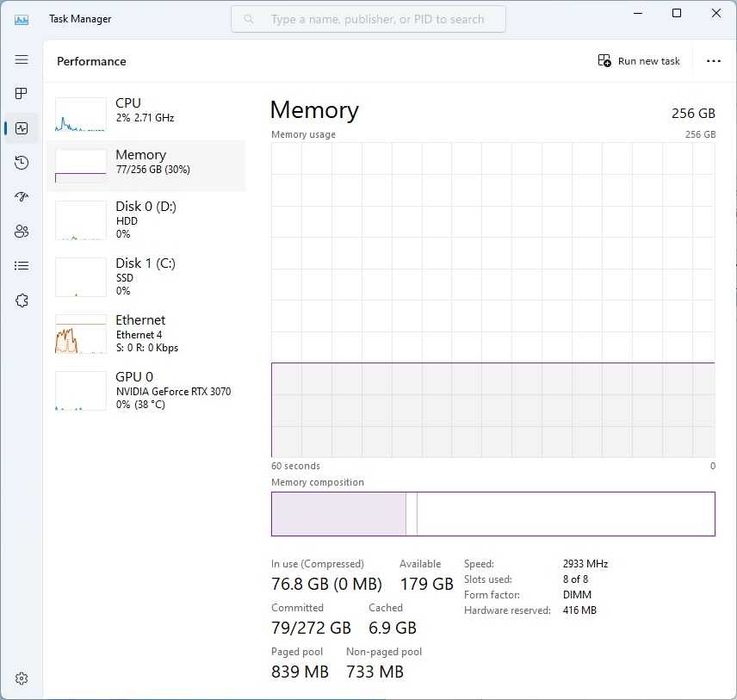Click the Memory usage label

[x=304, y=134]
